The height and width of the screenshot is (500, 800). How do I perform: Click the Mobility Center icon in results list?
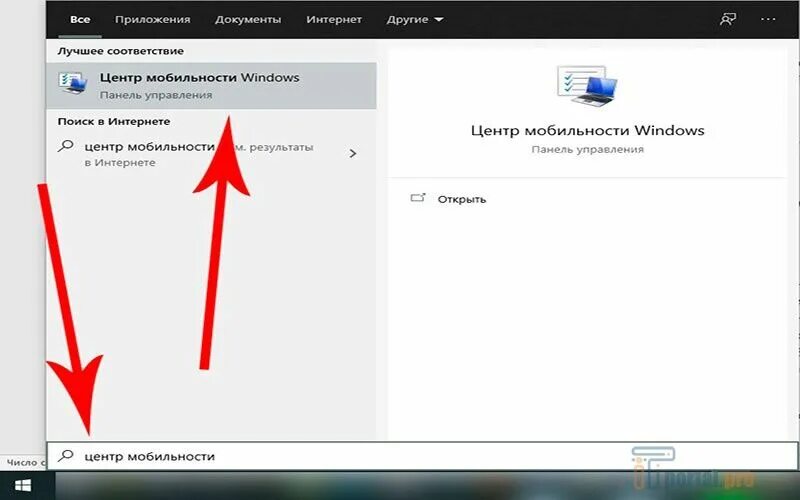(72, 83)
